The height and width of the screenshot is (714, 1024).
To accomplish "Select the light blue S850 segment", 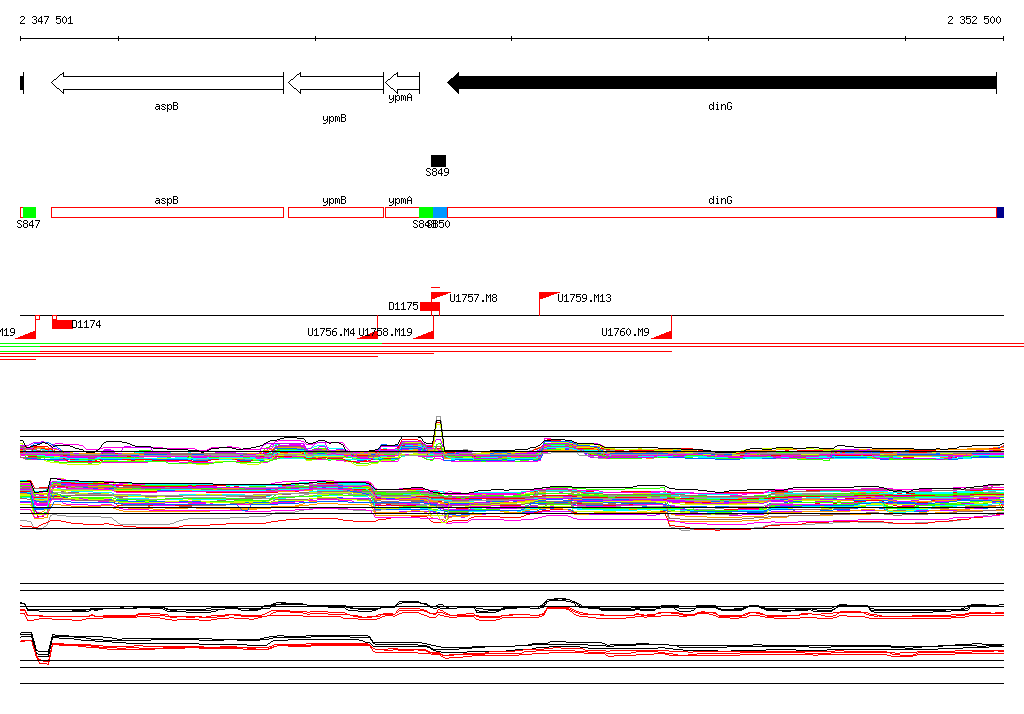I will click(x=440, y=212).
